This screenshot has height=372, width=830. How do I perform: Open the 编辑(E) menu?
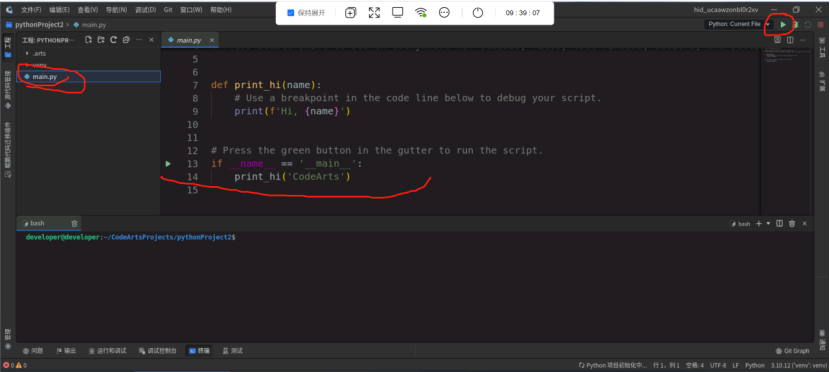(x=59, y=10)
